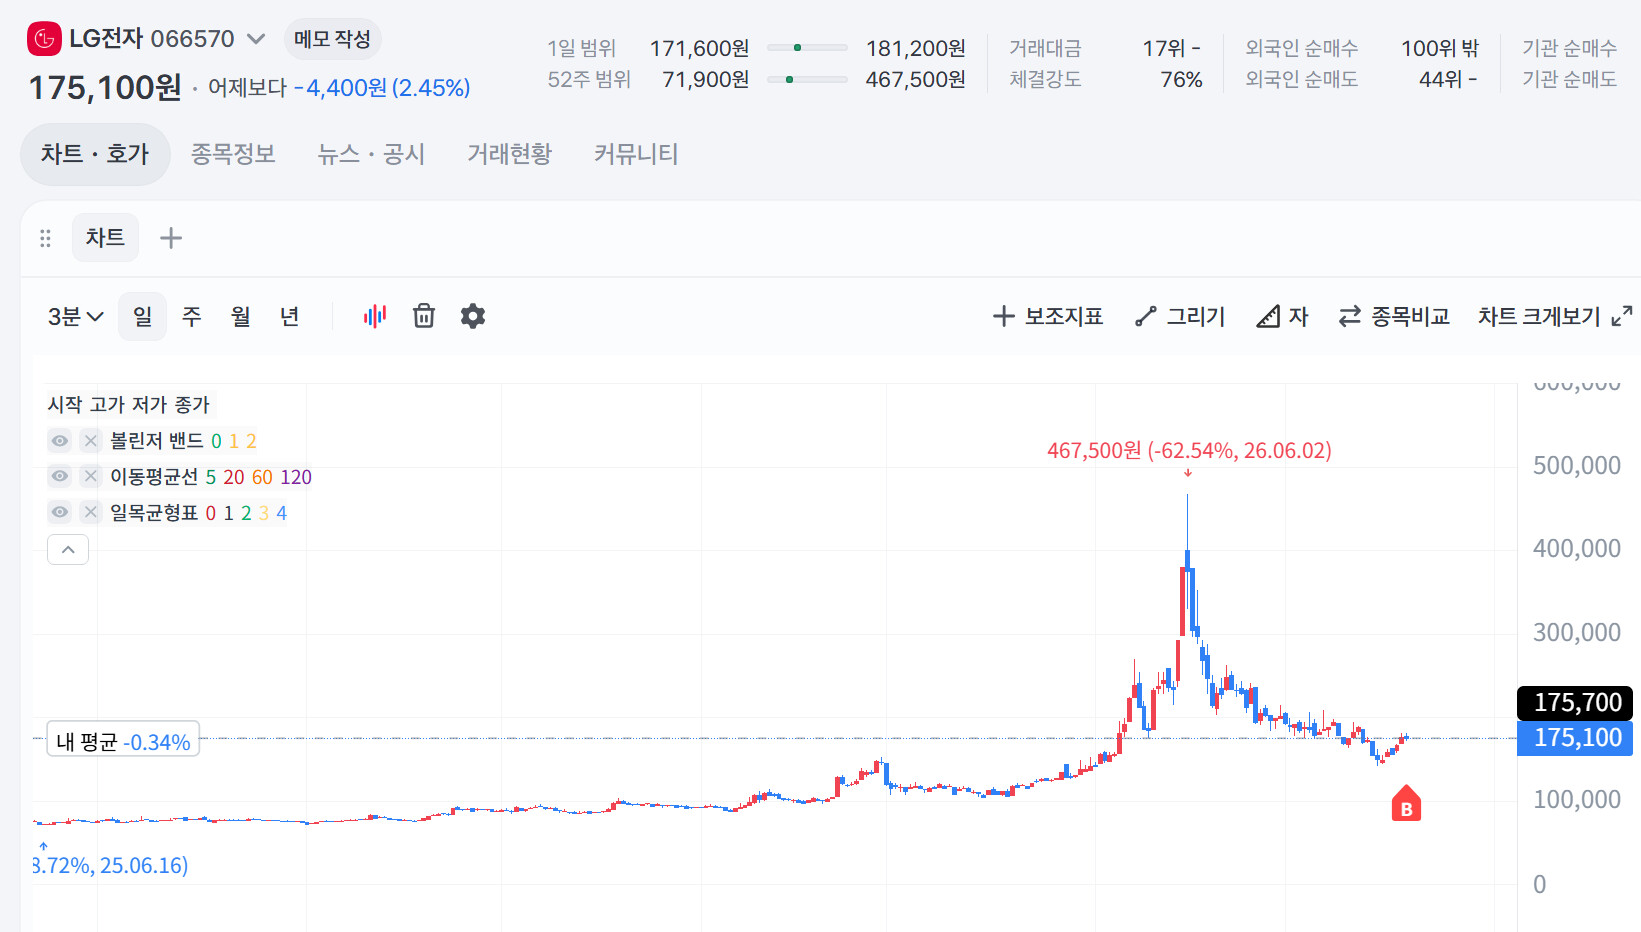Image resolution: width=1641 pixels, height=932 pixels.
Task: Click the 500,000 price axis label
Action: click(1577, 465)
